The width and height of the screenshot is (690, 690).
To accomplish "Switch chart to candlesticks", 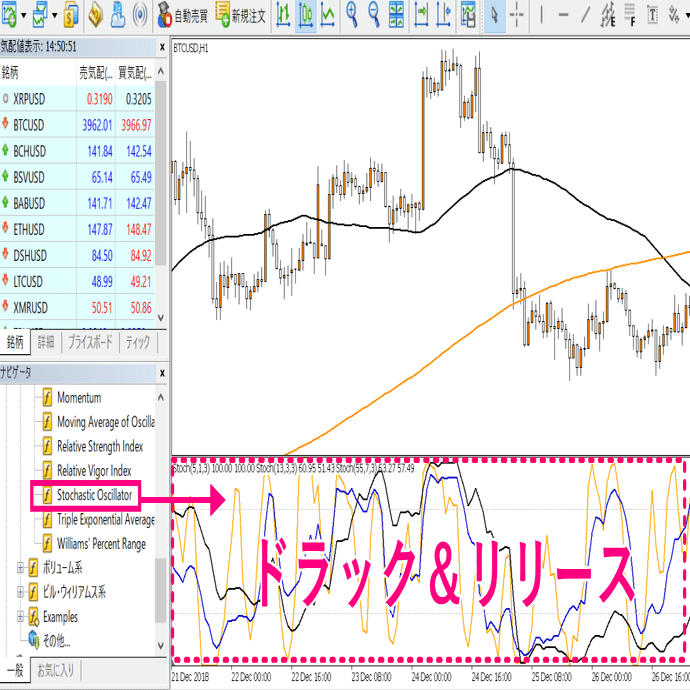I will coord(306,15).
